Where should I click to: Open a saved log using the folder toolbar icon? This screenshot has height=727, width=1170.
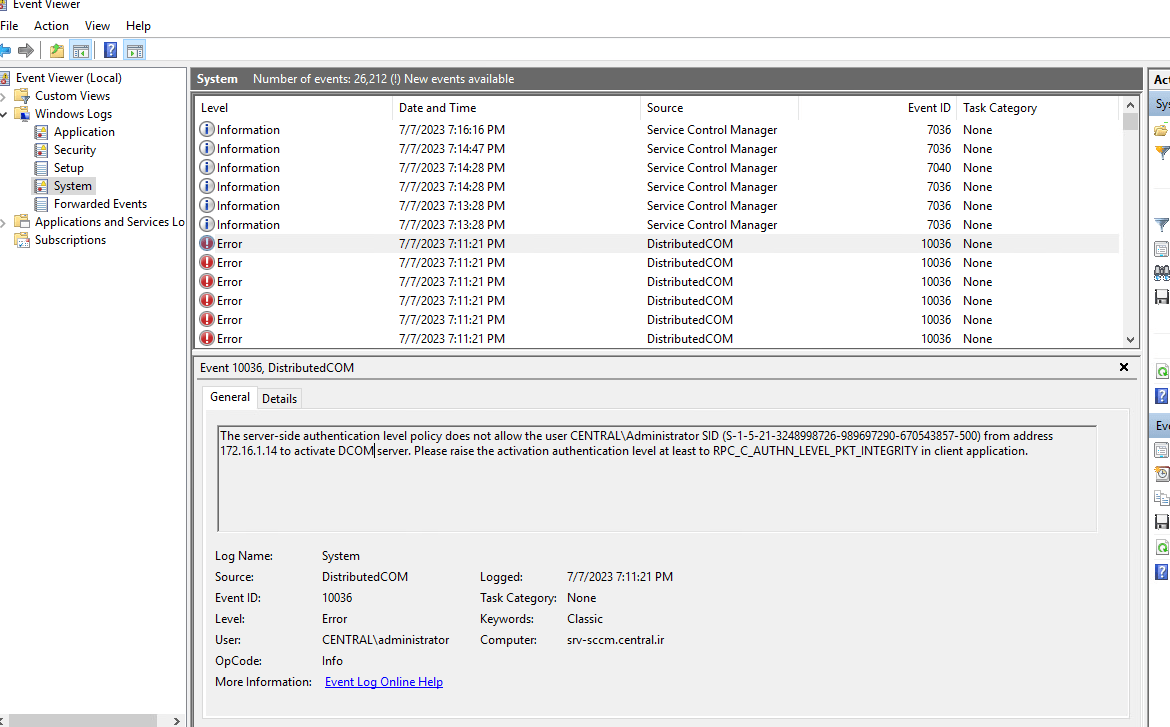click(56, 49)
